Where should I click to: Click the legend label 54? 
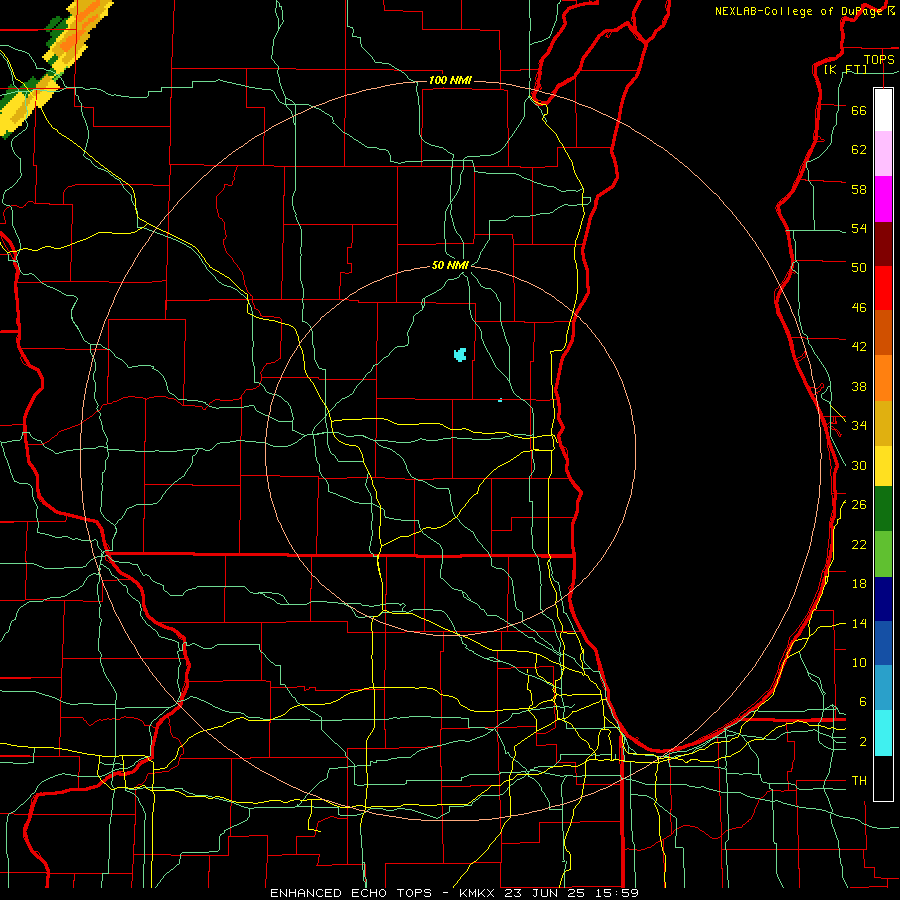point(859,228)
